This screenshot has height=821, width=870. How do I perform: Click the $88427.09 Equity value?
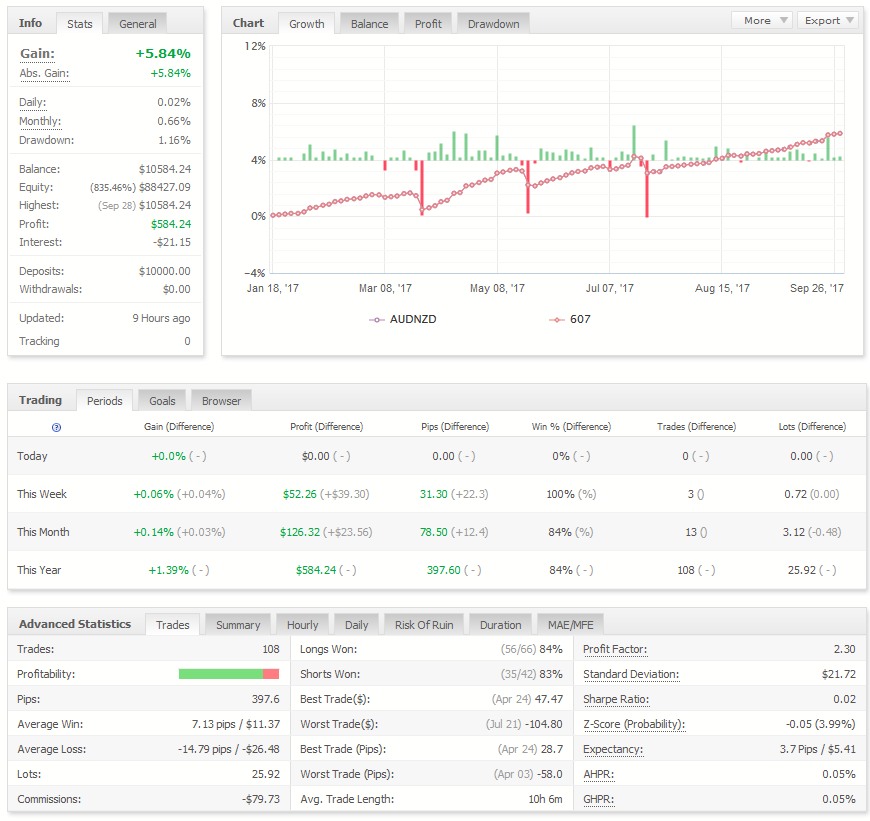click(164, 187)
